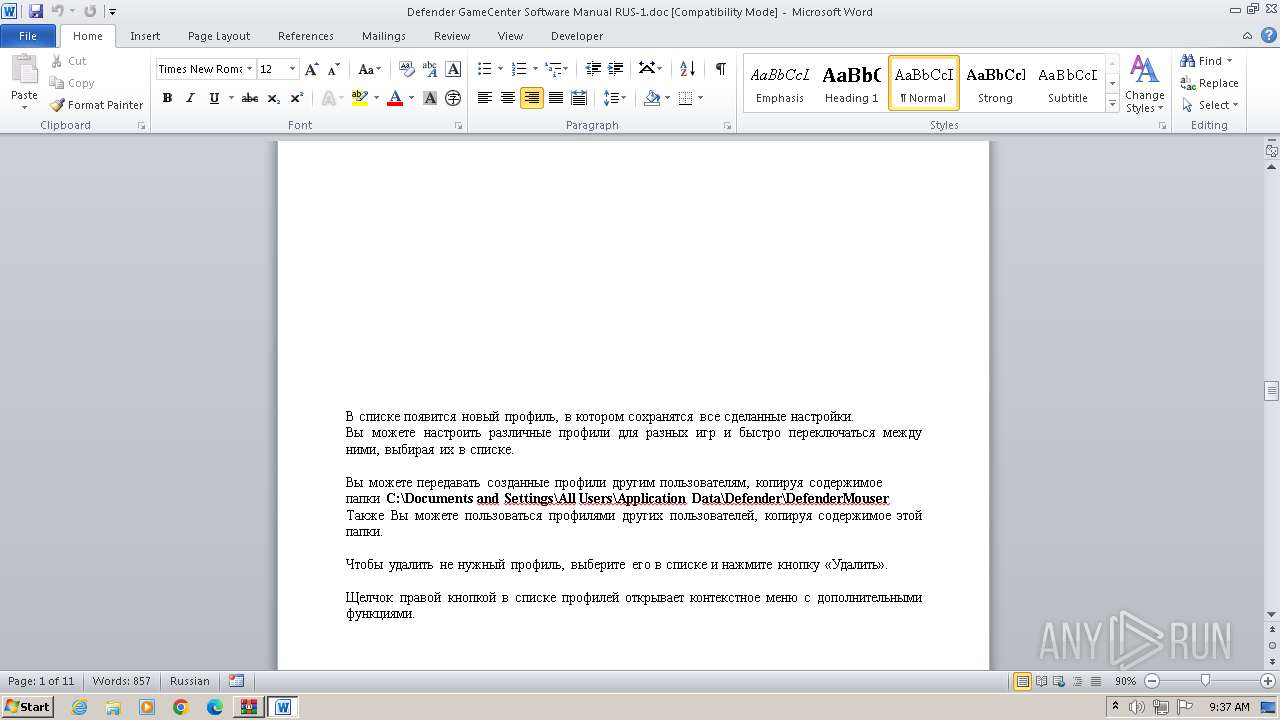This screenshot has height=720, width=1280.
Task: Open the font name dropdown
Action: [x=249, y=69]
